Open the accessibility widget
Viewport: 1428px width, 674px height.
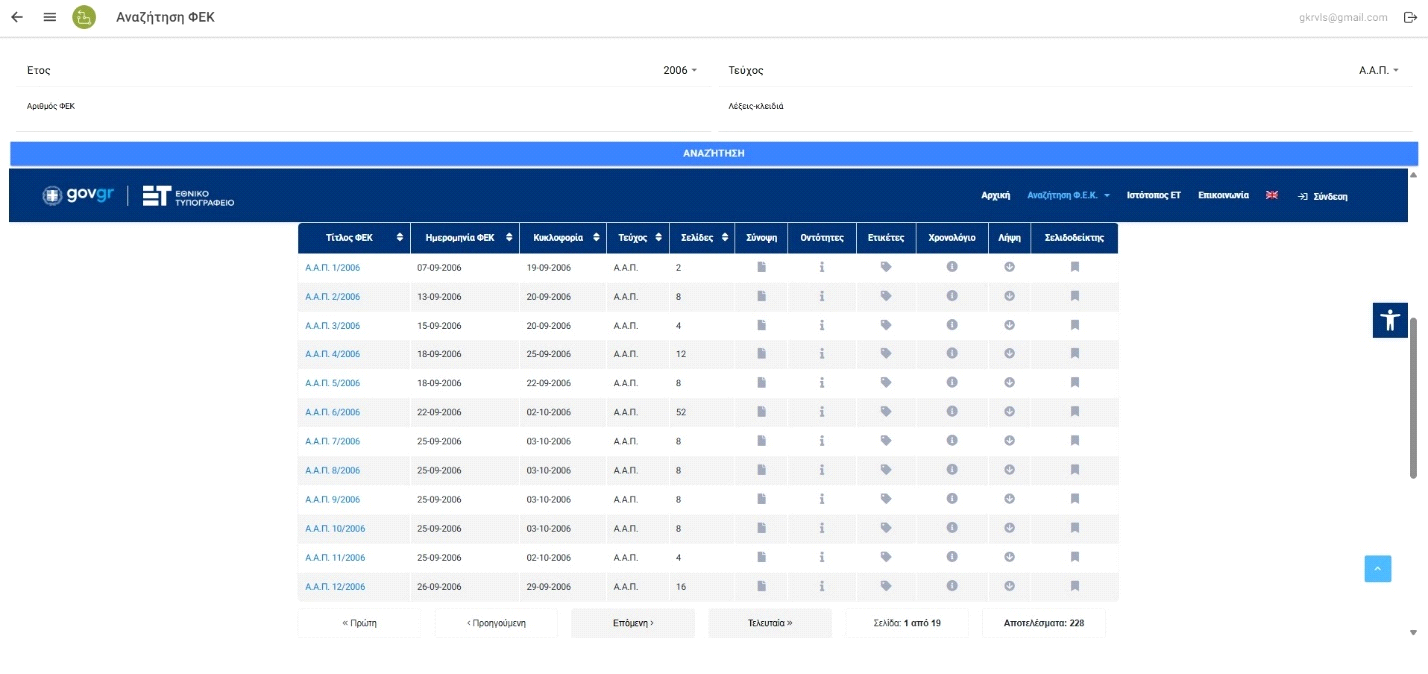[1389, 320]
